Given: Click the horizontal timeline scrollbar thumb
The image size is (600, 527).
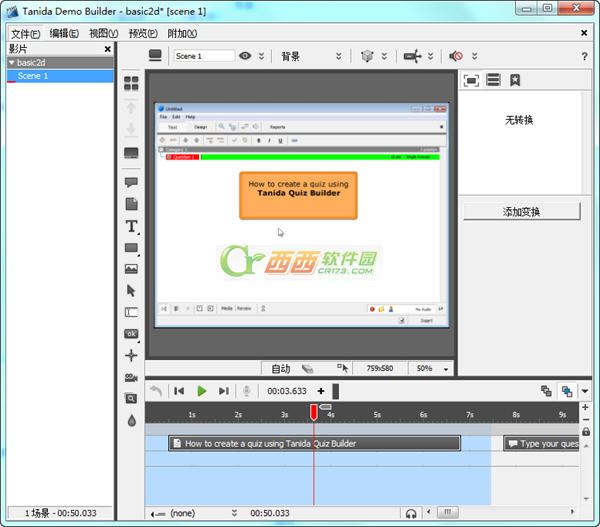Looking at the screenshot, I should pos(447,512).
